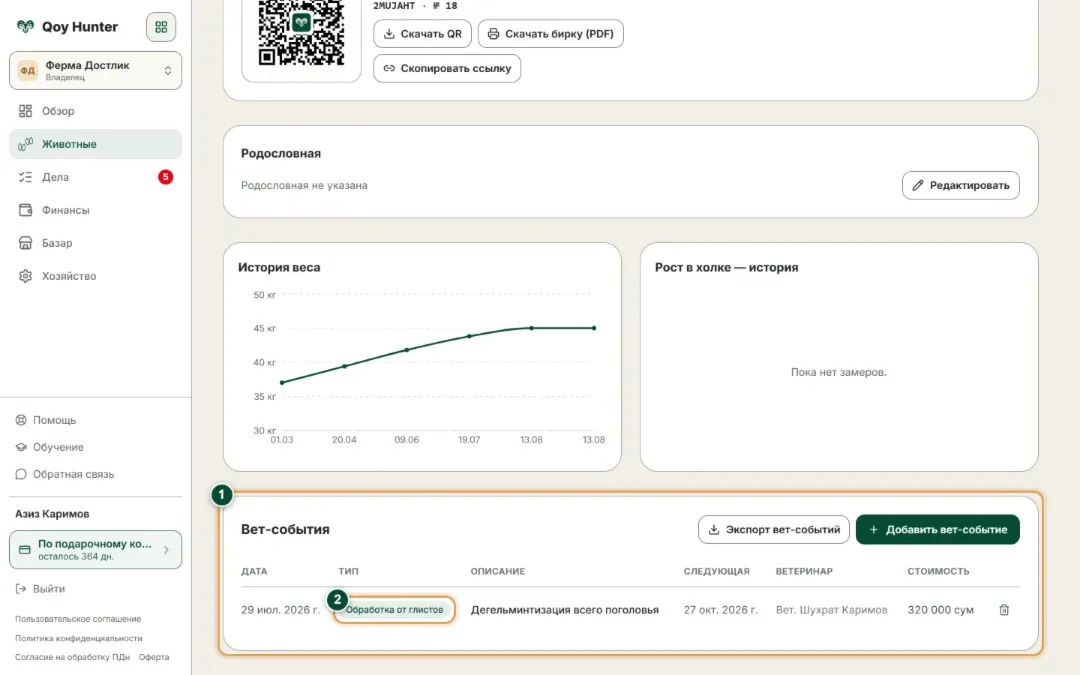This screenshot has height=675, width=1080.
Task: Click the 19.07 weight chart point
Action: [469, 336]
